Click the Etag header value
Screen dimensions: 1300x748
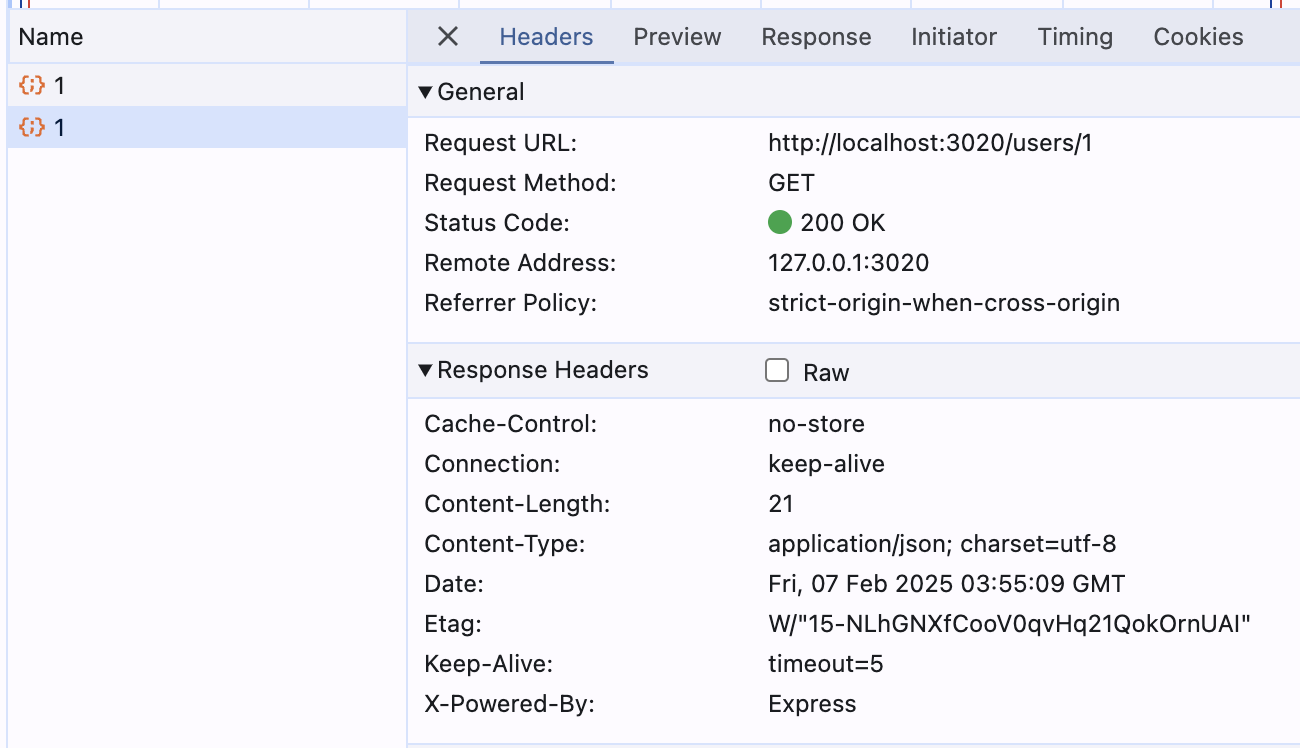click(1010, 624)
